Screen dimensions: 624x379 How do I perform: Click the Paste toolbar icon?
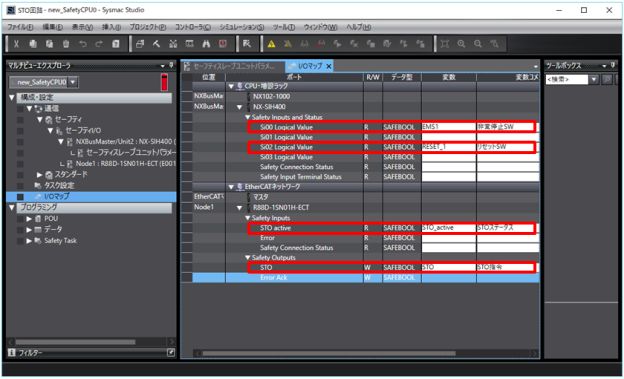click(x=49, y=44)
